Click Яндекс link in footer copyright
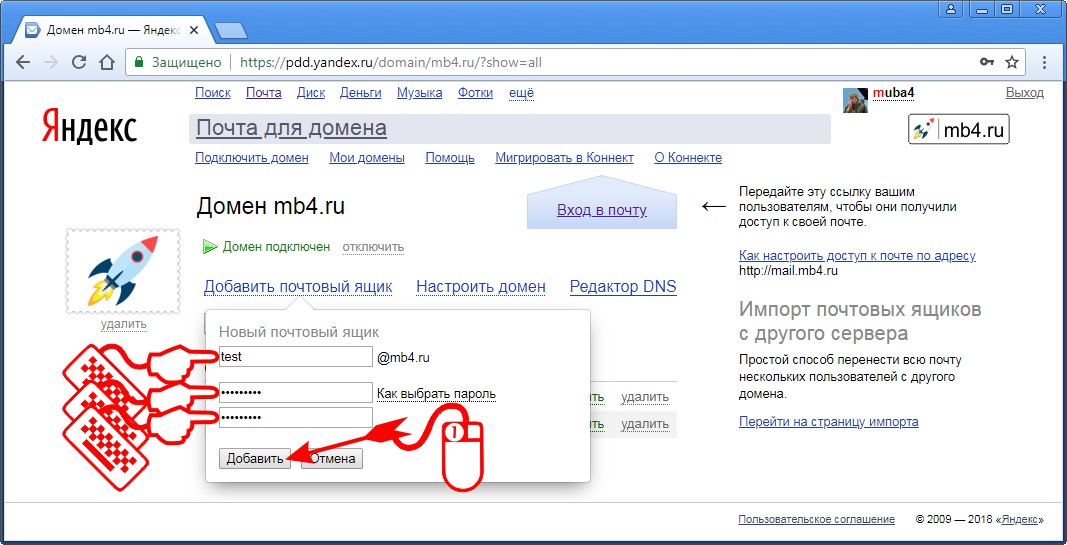This screenshot has width=1067, height=545. (x=1019, y=520)
